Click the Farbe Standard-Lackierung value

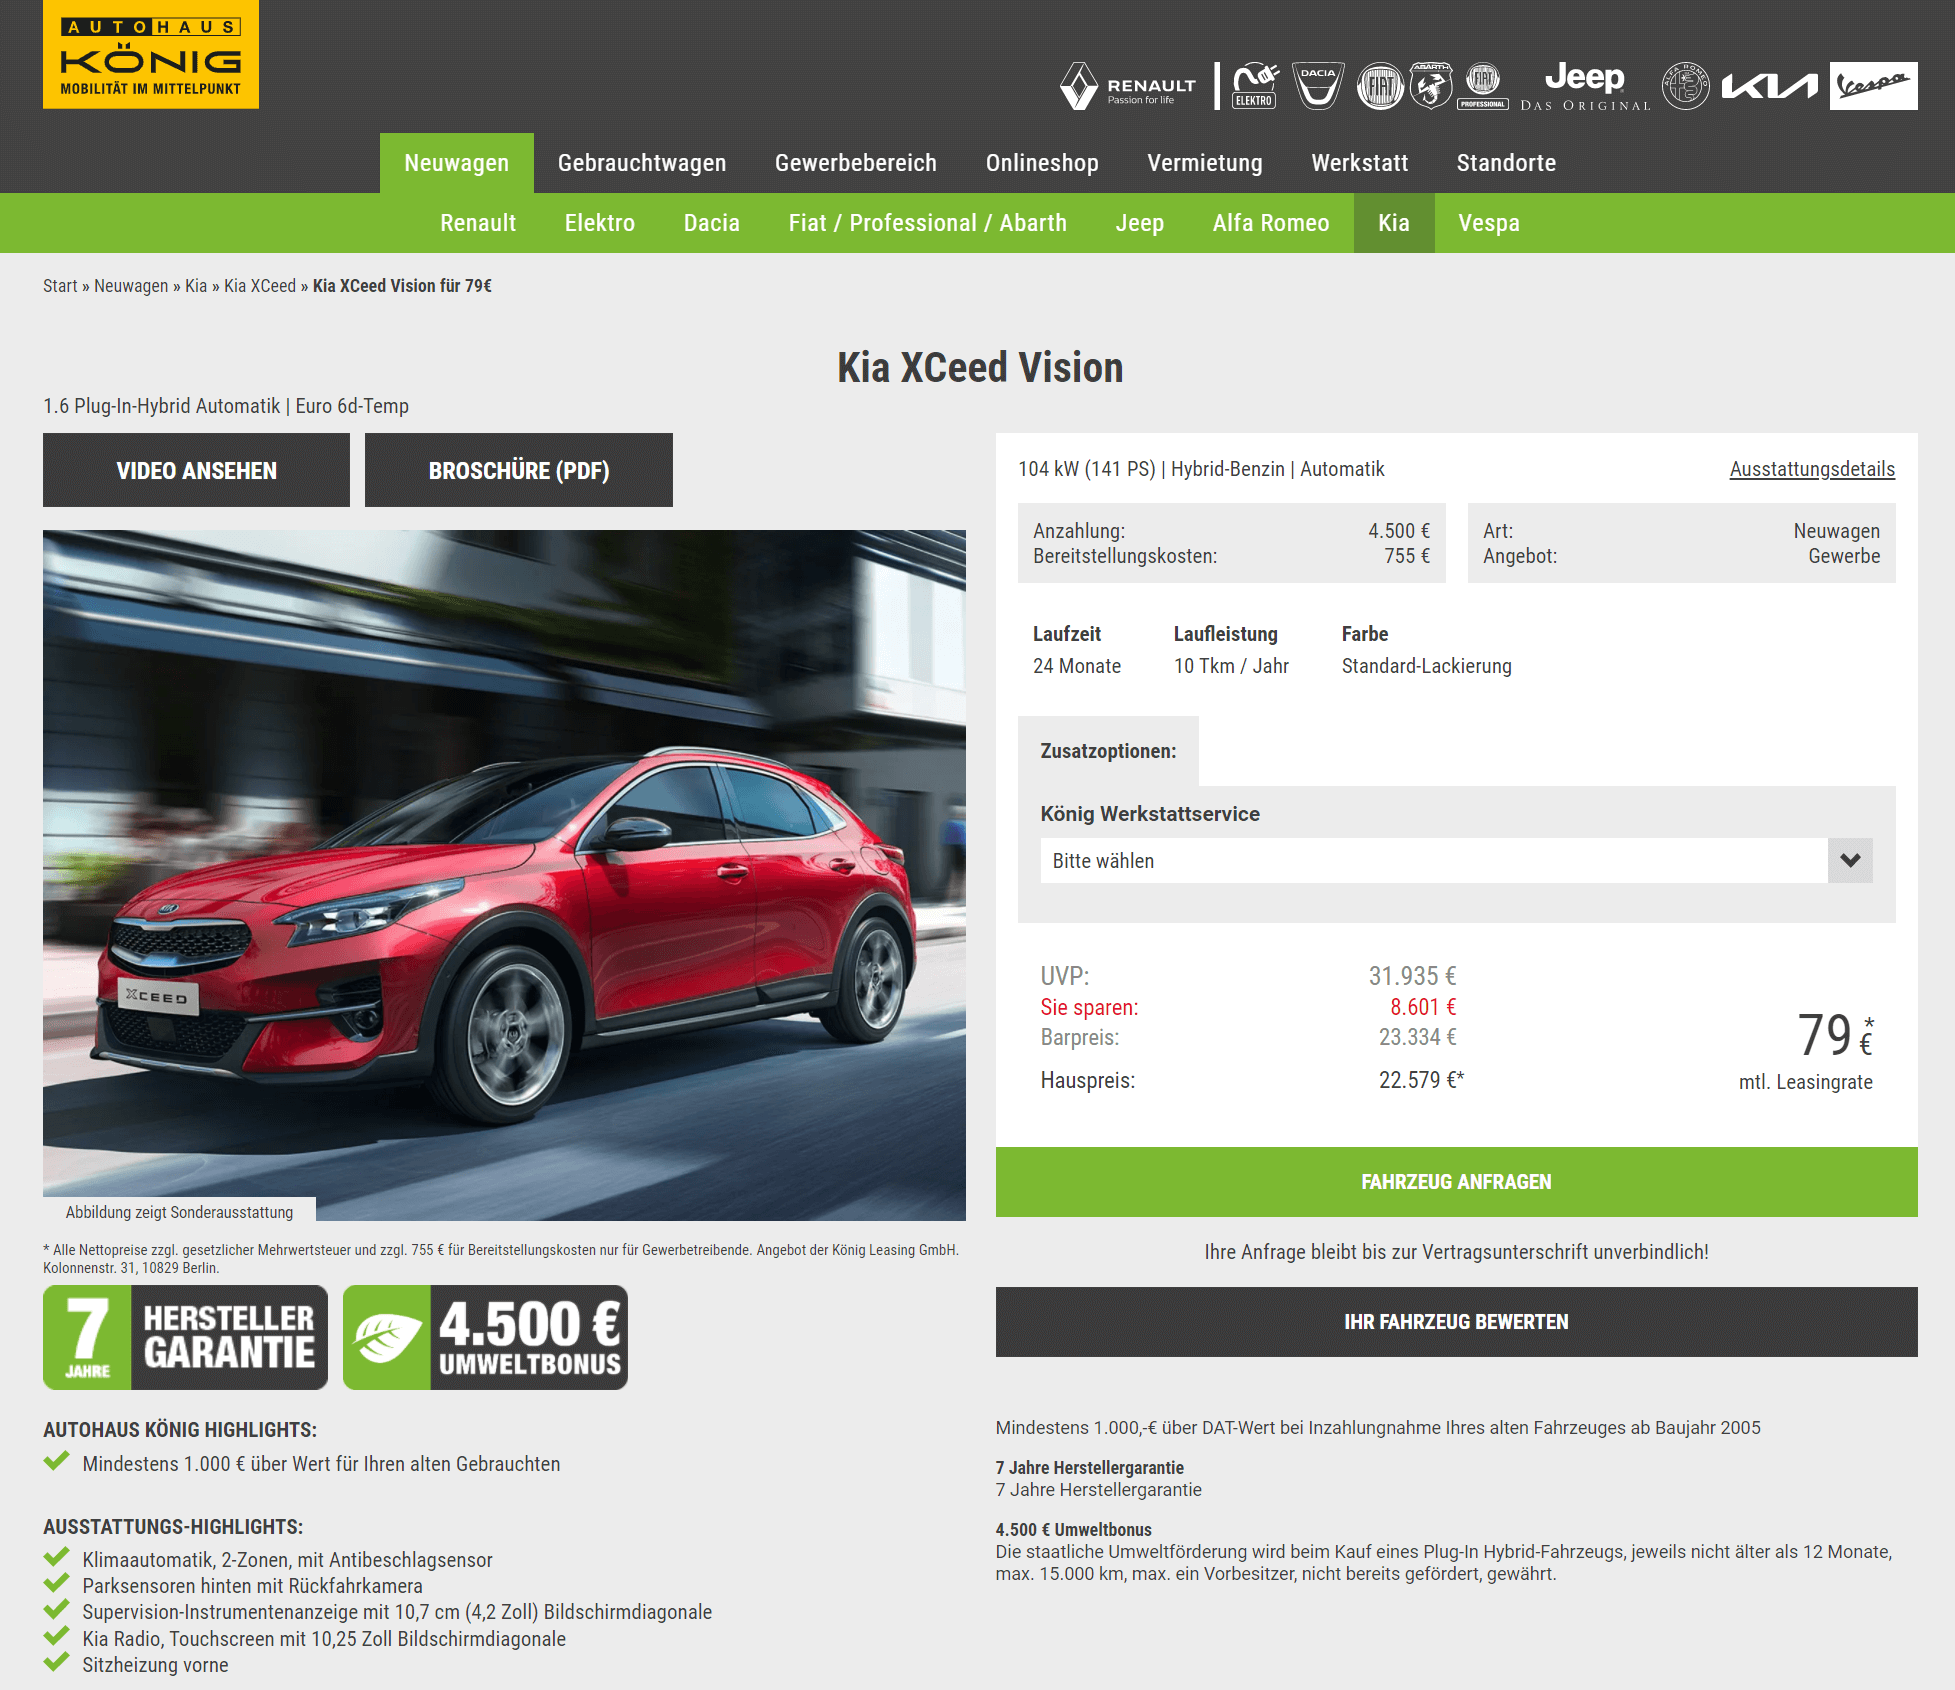[1426, 666]
